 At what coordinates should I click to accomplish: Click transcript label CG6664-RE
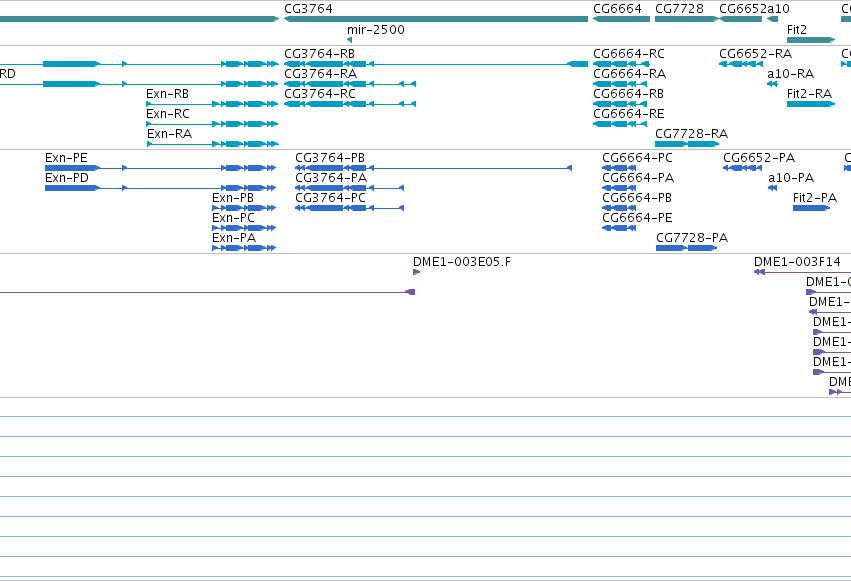tap(628, 114)
